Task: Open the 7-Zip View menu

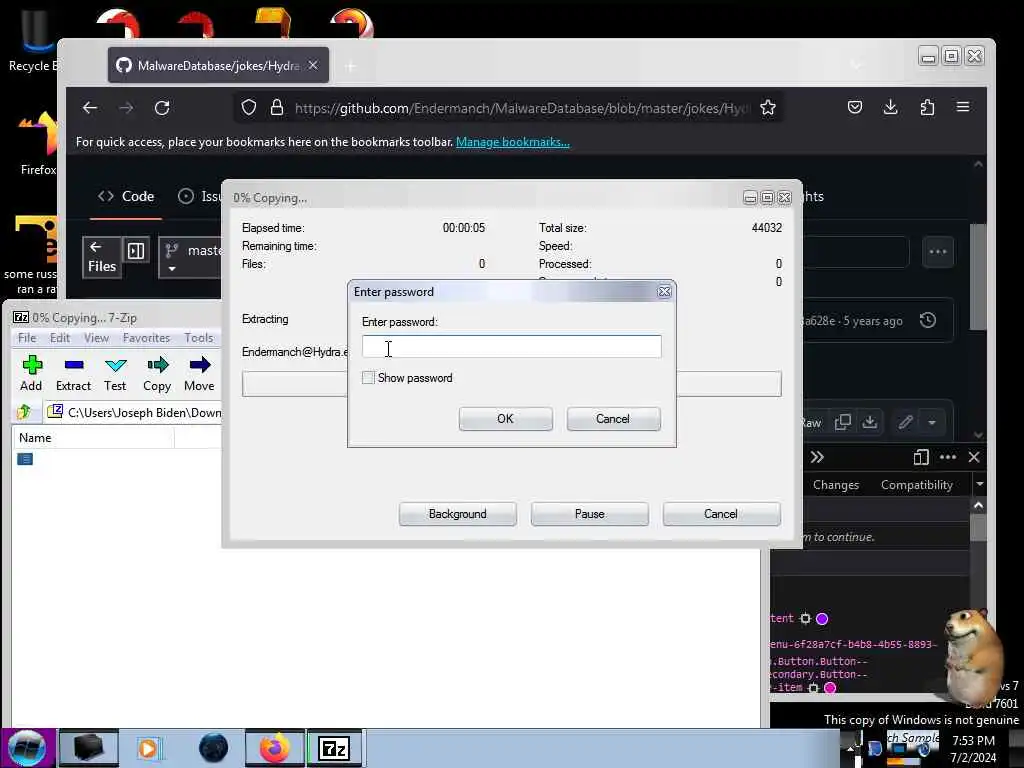Action: coord(96,338)
